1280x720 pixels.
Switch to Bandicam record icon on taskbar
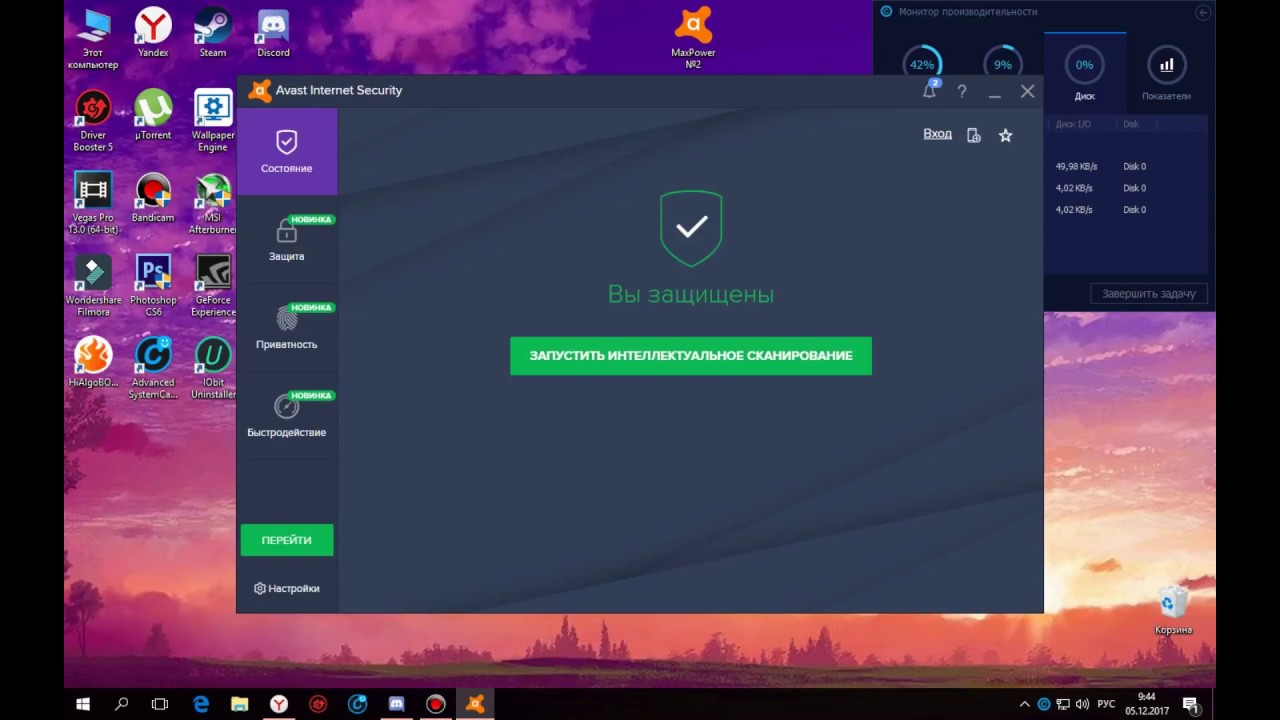pos(436,704)
